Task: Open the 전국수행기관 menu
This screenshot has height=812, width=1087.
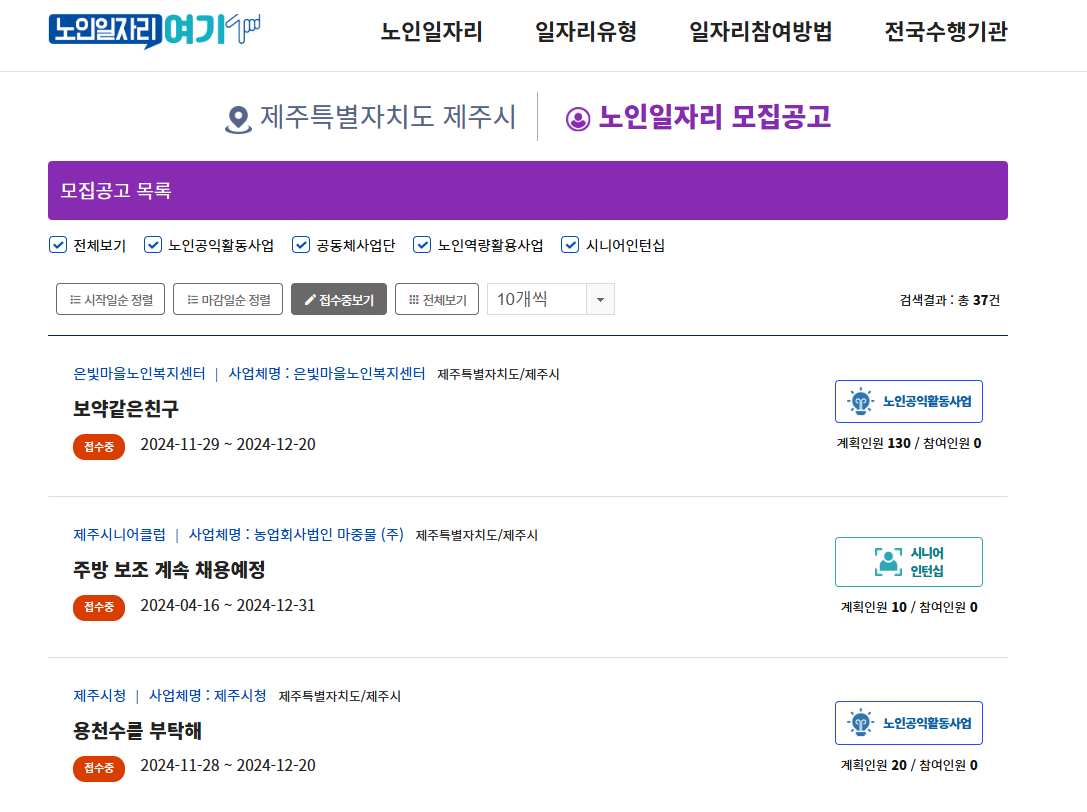Action: click(944, 32)
